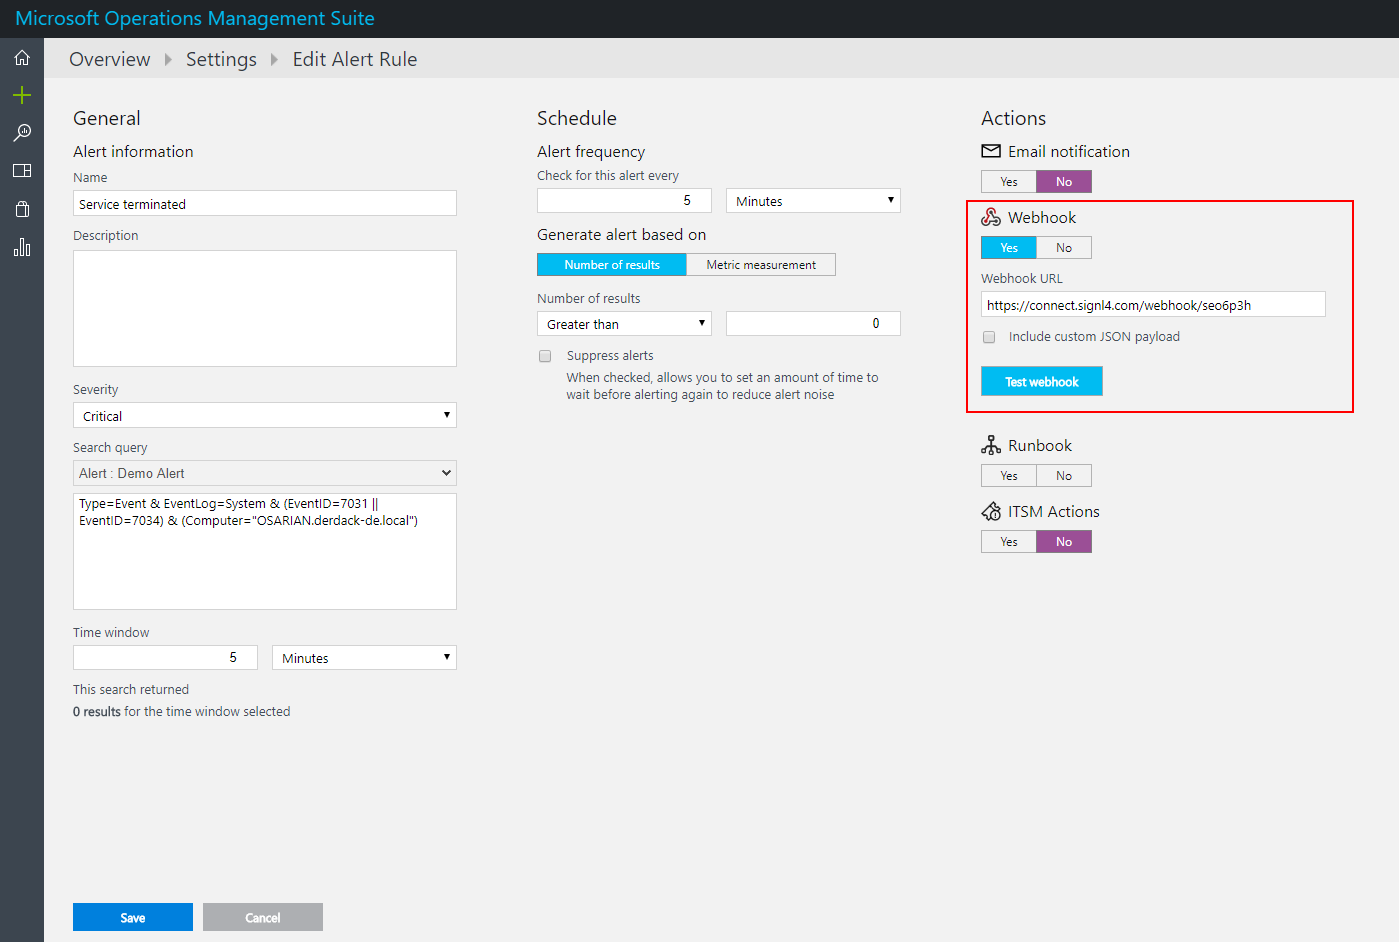The image size is (1399, 942).
Task: Set Runbook to No
Action: [x=1064, y=476]
